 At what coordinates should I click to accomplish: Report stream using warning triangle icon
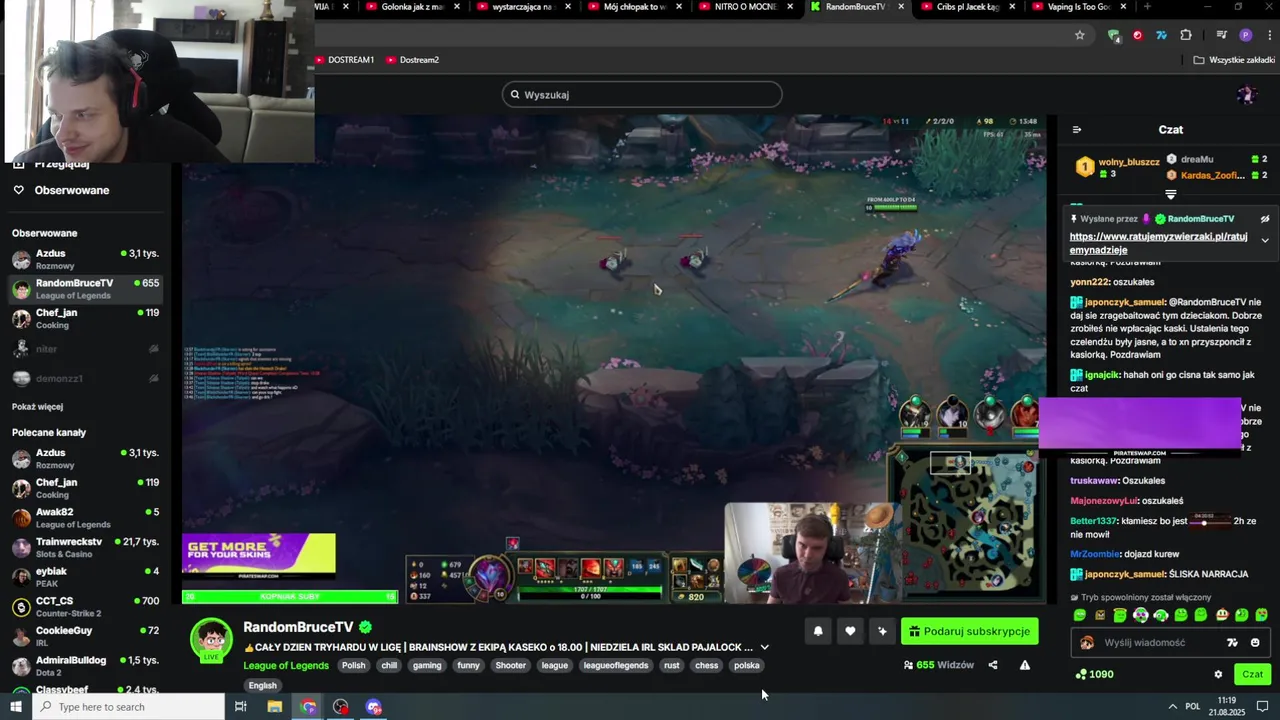(1025, 665)
